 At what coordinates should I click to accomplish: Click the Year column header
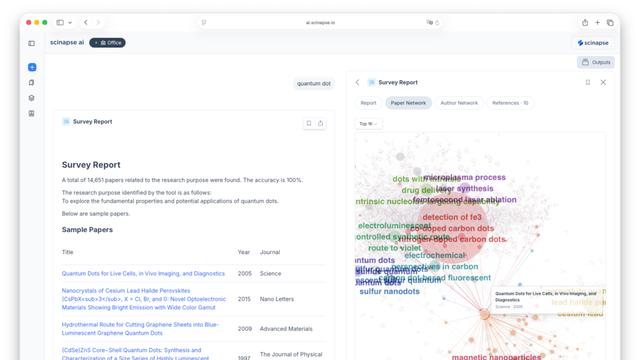pos(244,252)
